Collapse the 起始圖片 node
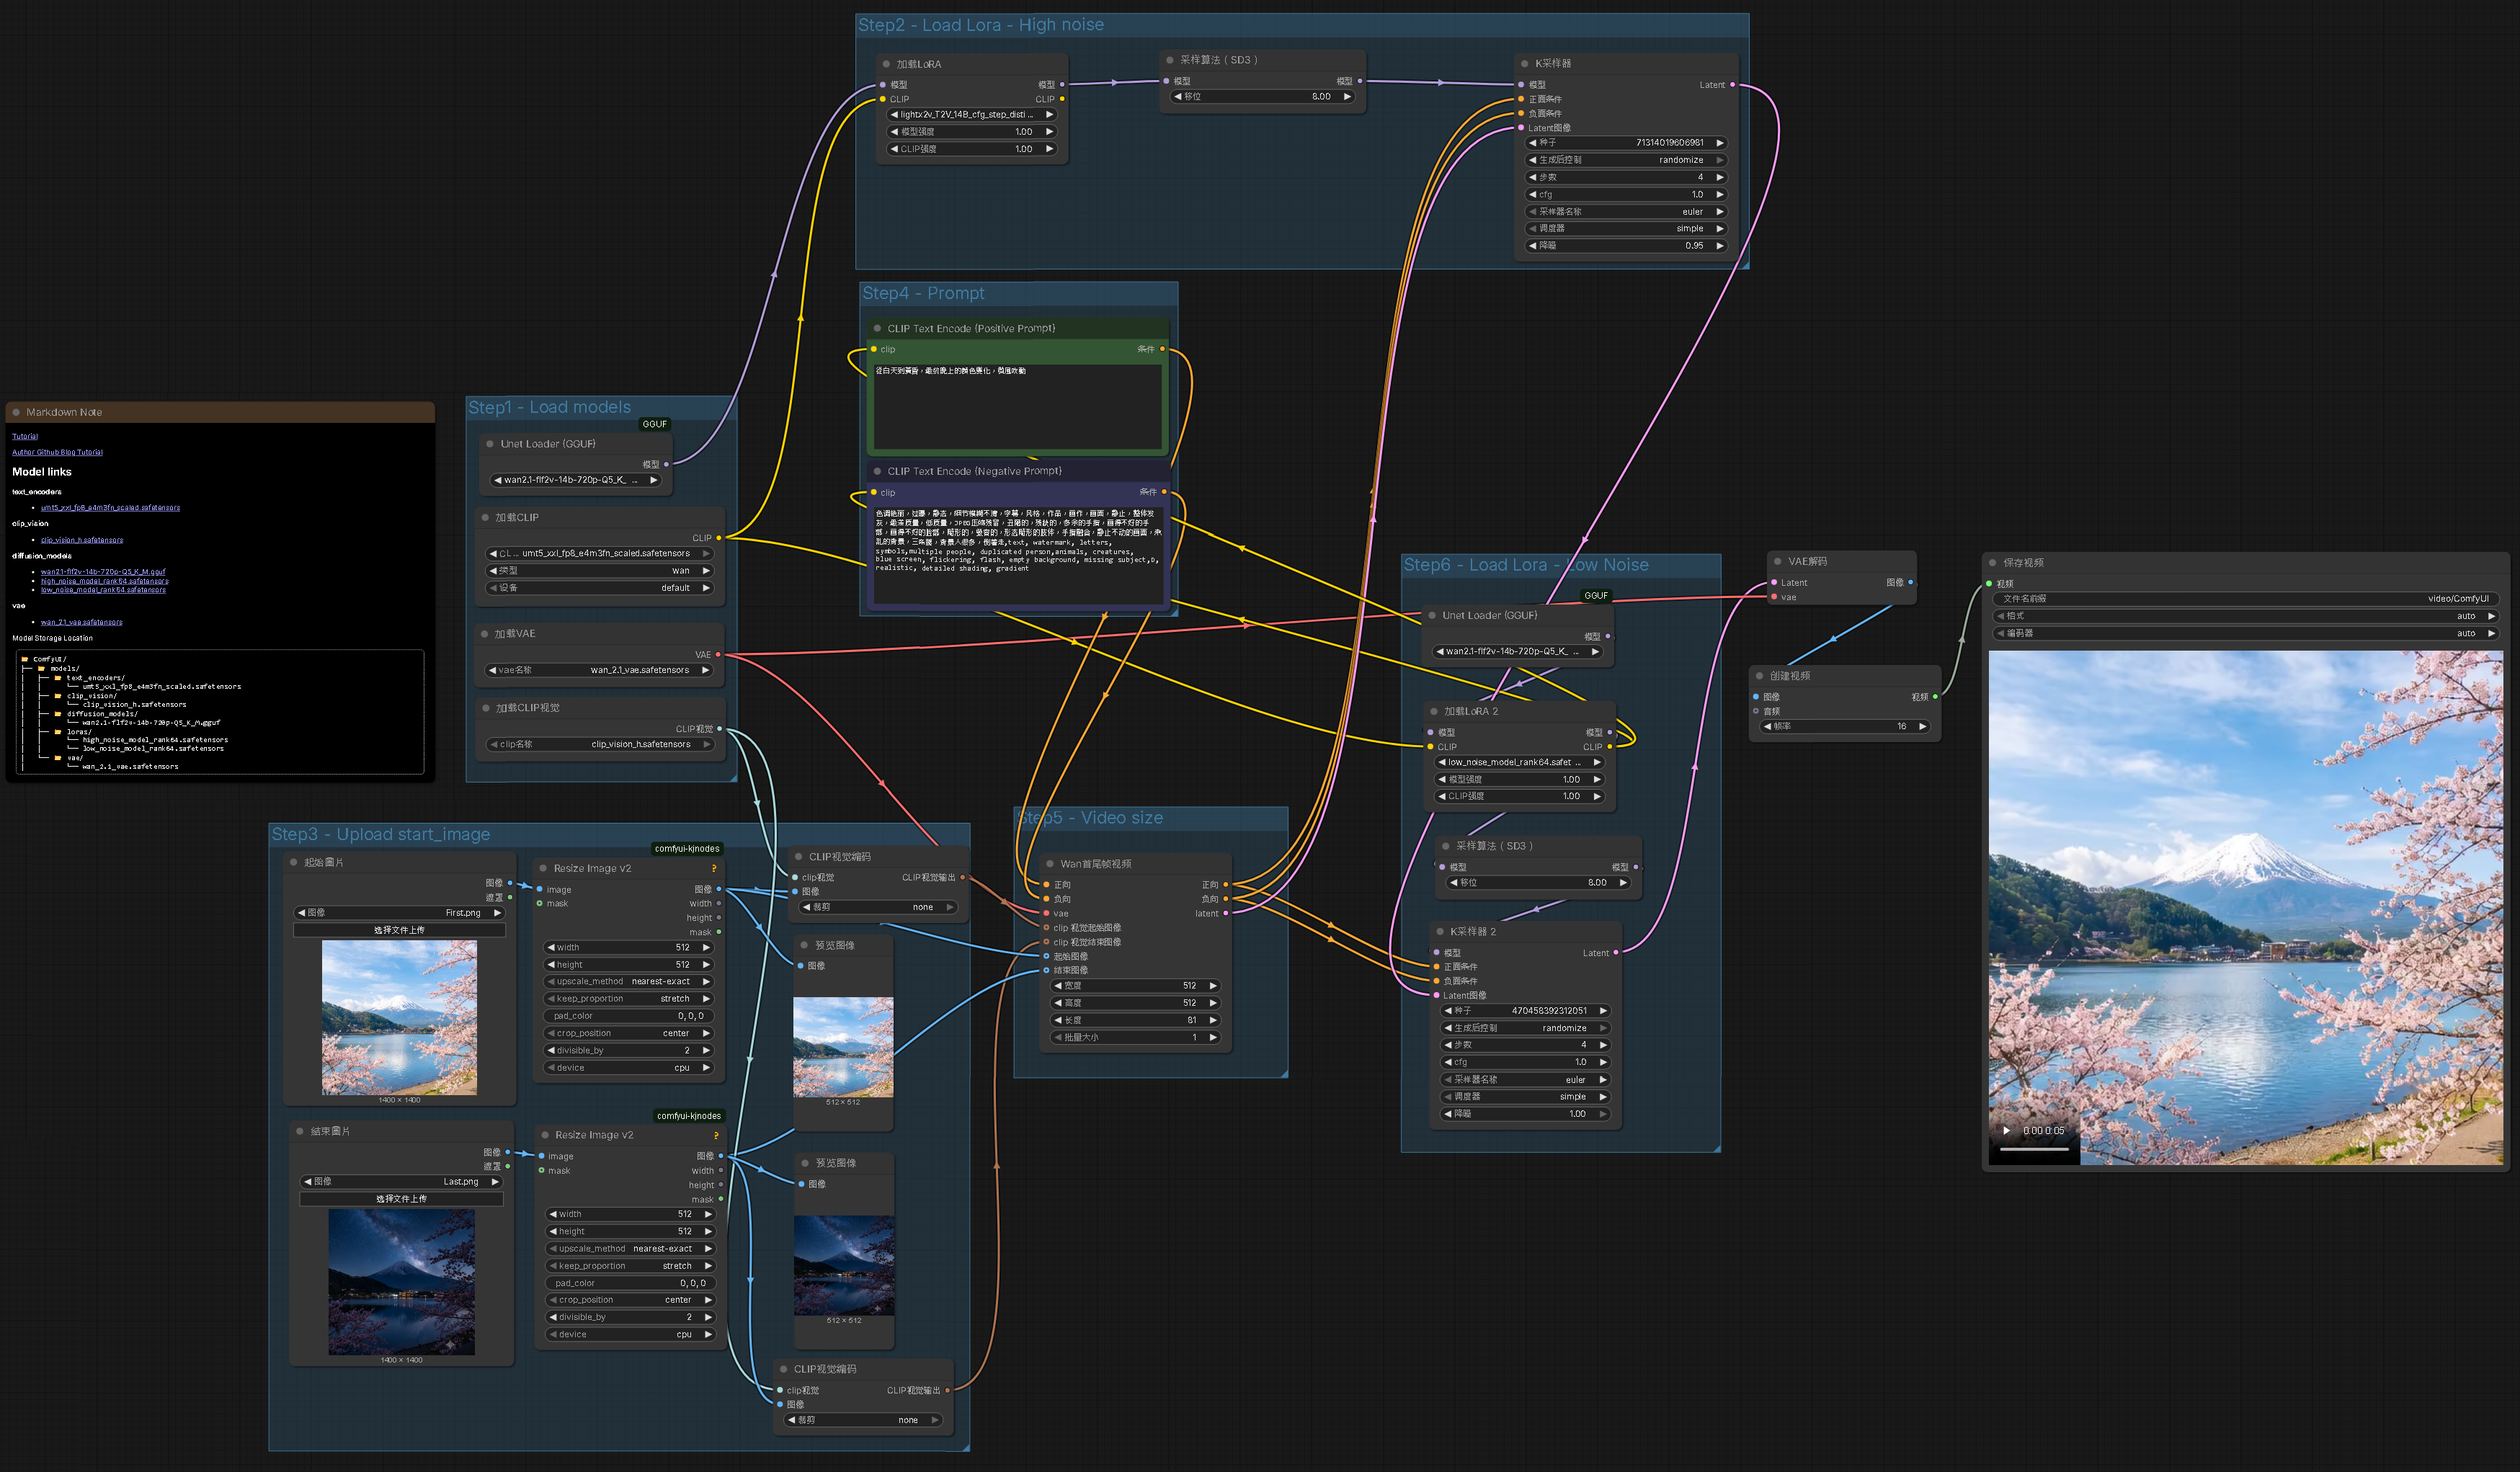 294,862
